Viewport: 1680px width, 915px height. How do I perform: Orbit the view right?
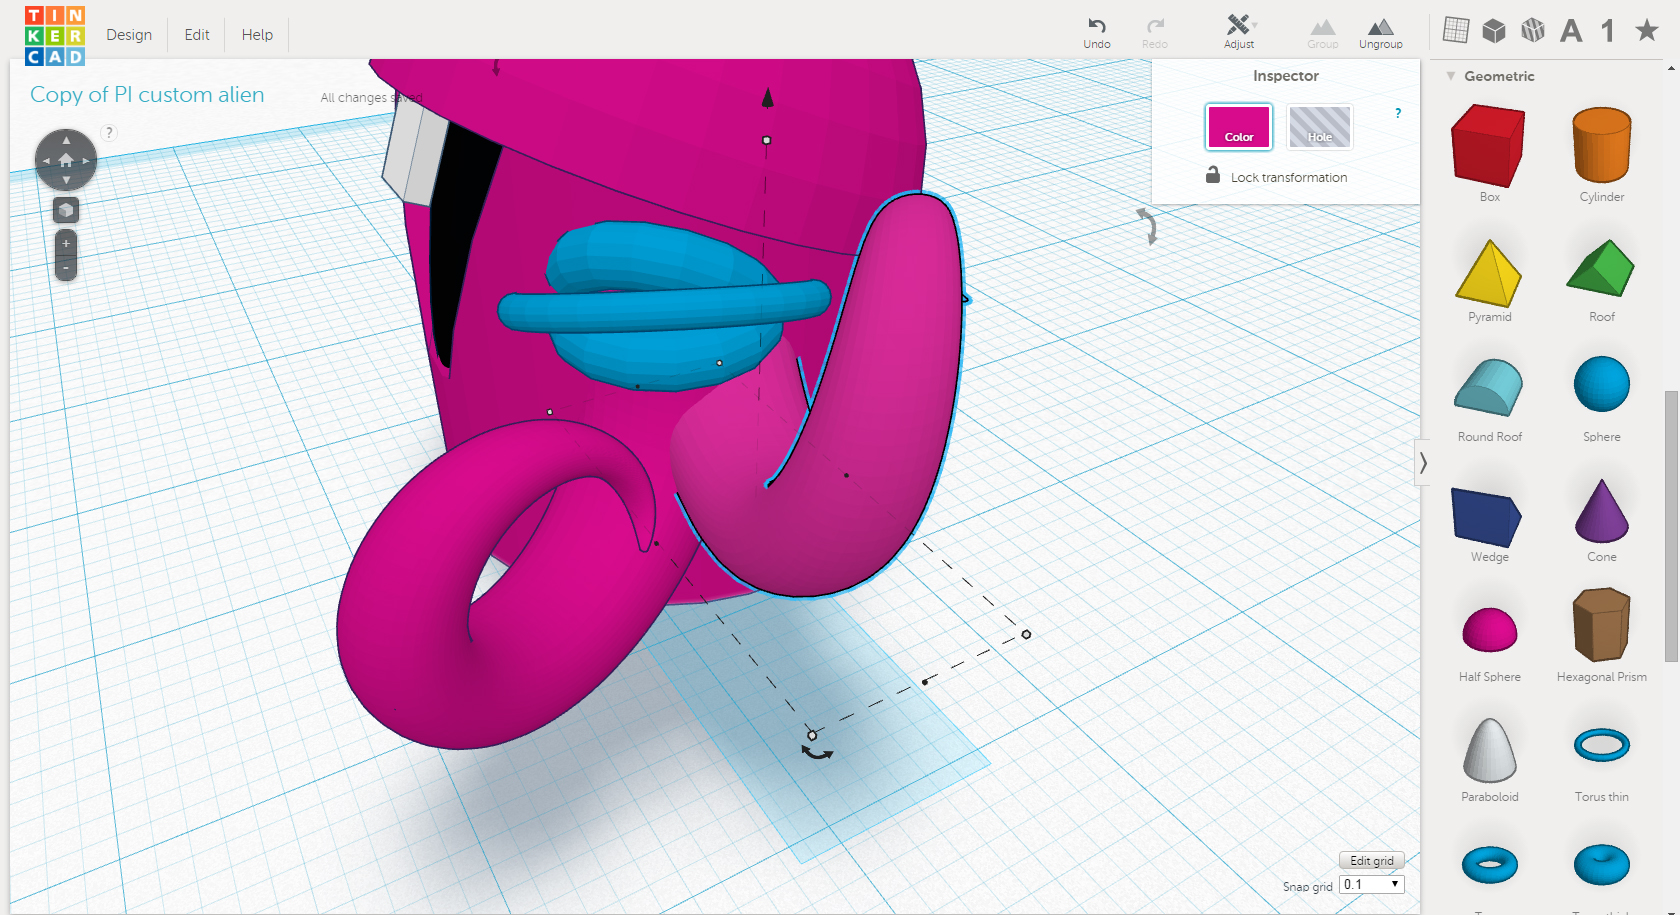point(87,160)
